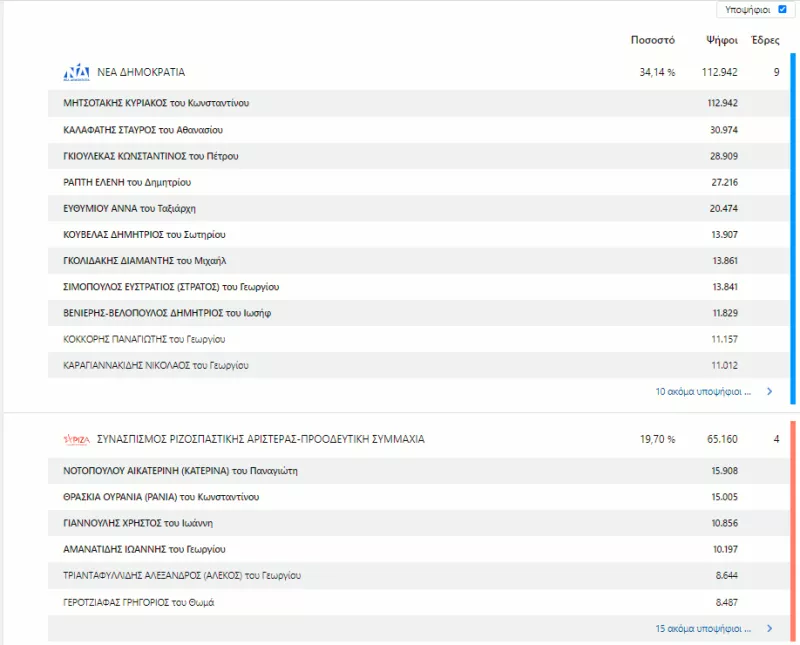Click vote count 11.157
This screenshot has width=800, height=645.
click(724, 339)
